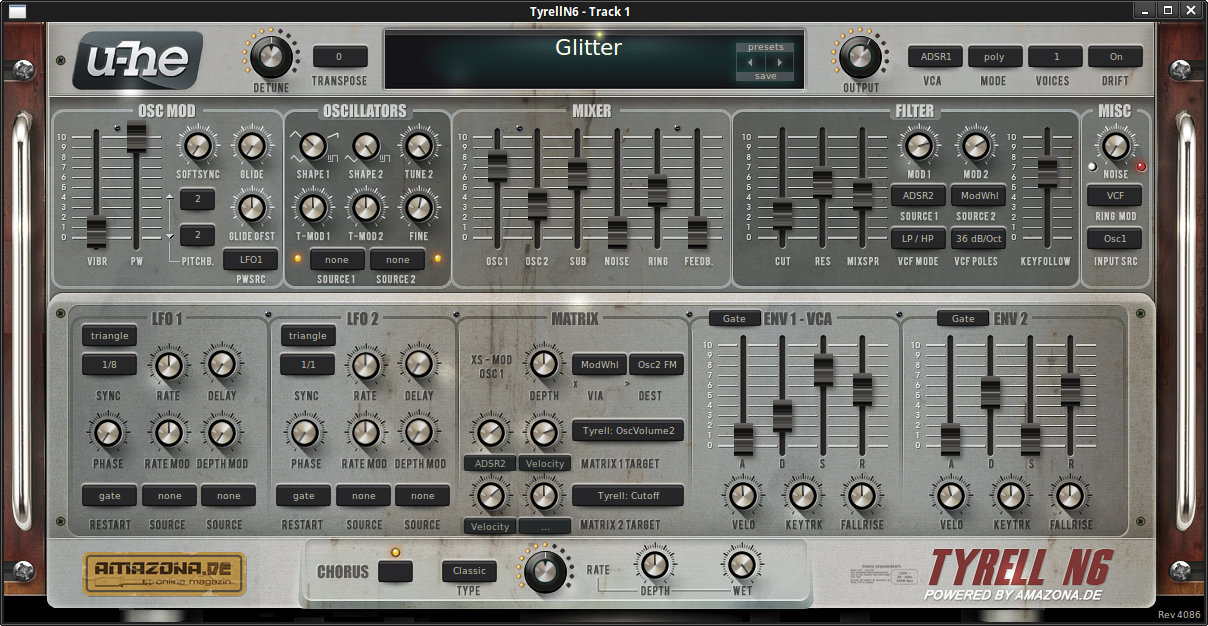Click the ENV 1 VELO knob
The image size is (1208, 626).
[742, 495]
